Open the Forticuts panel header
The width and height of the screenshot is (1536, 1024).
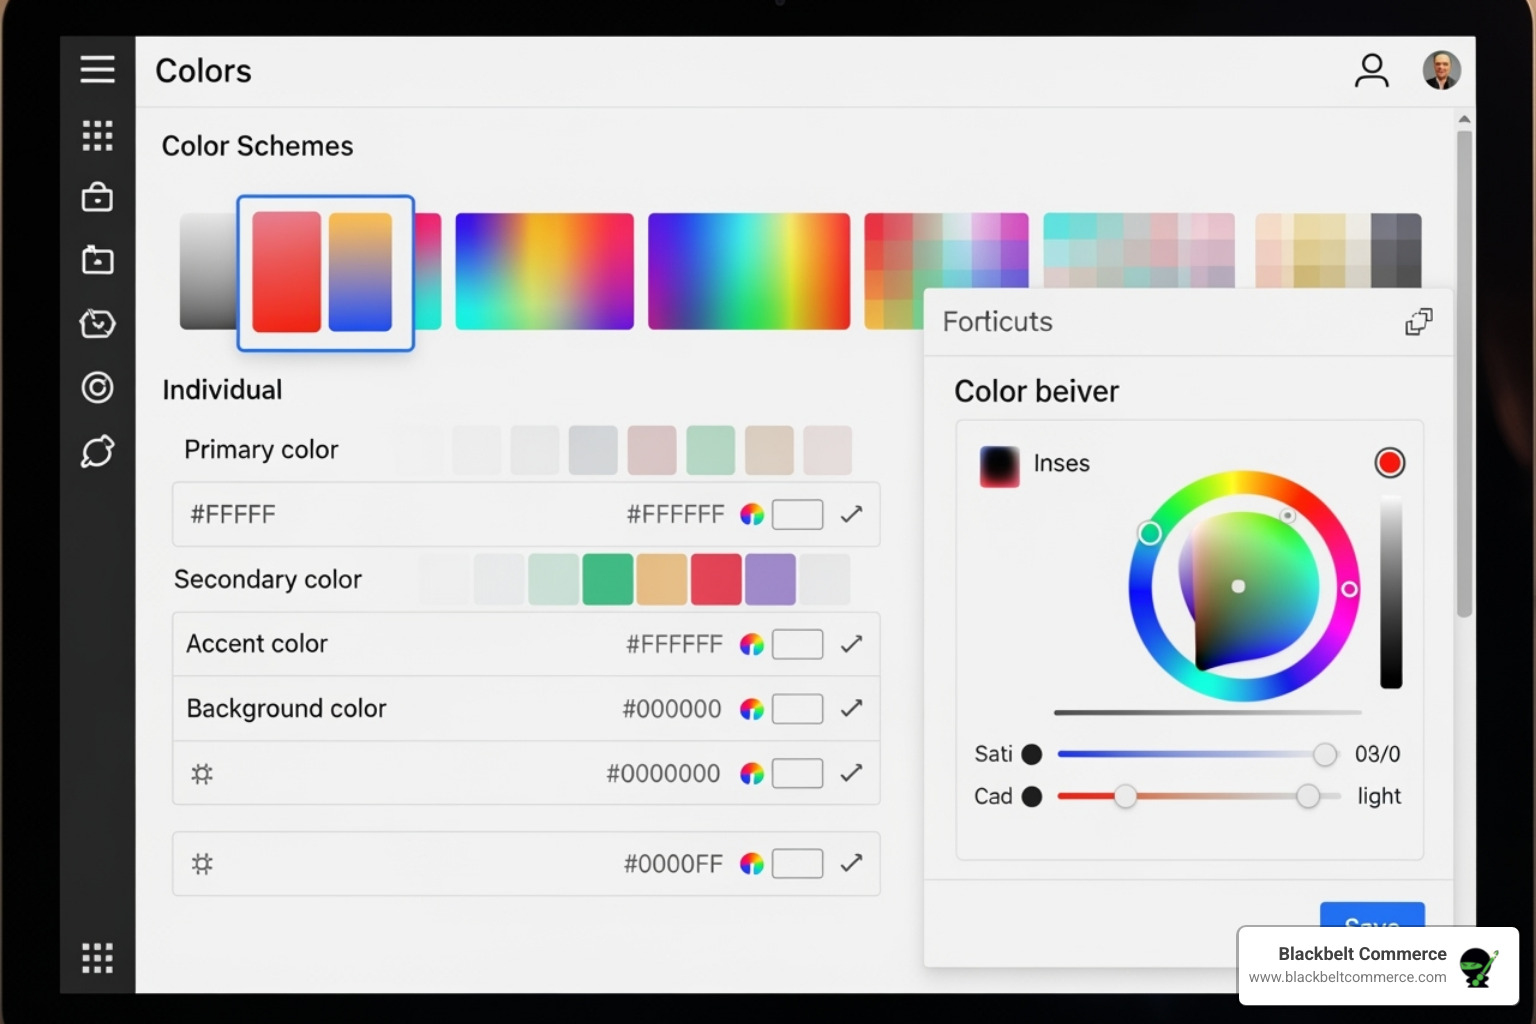(x=997, y=321)
